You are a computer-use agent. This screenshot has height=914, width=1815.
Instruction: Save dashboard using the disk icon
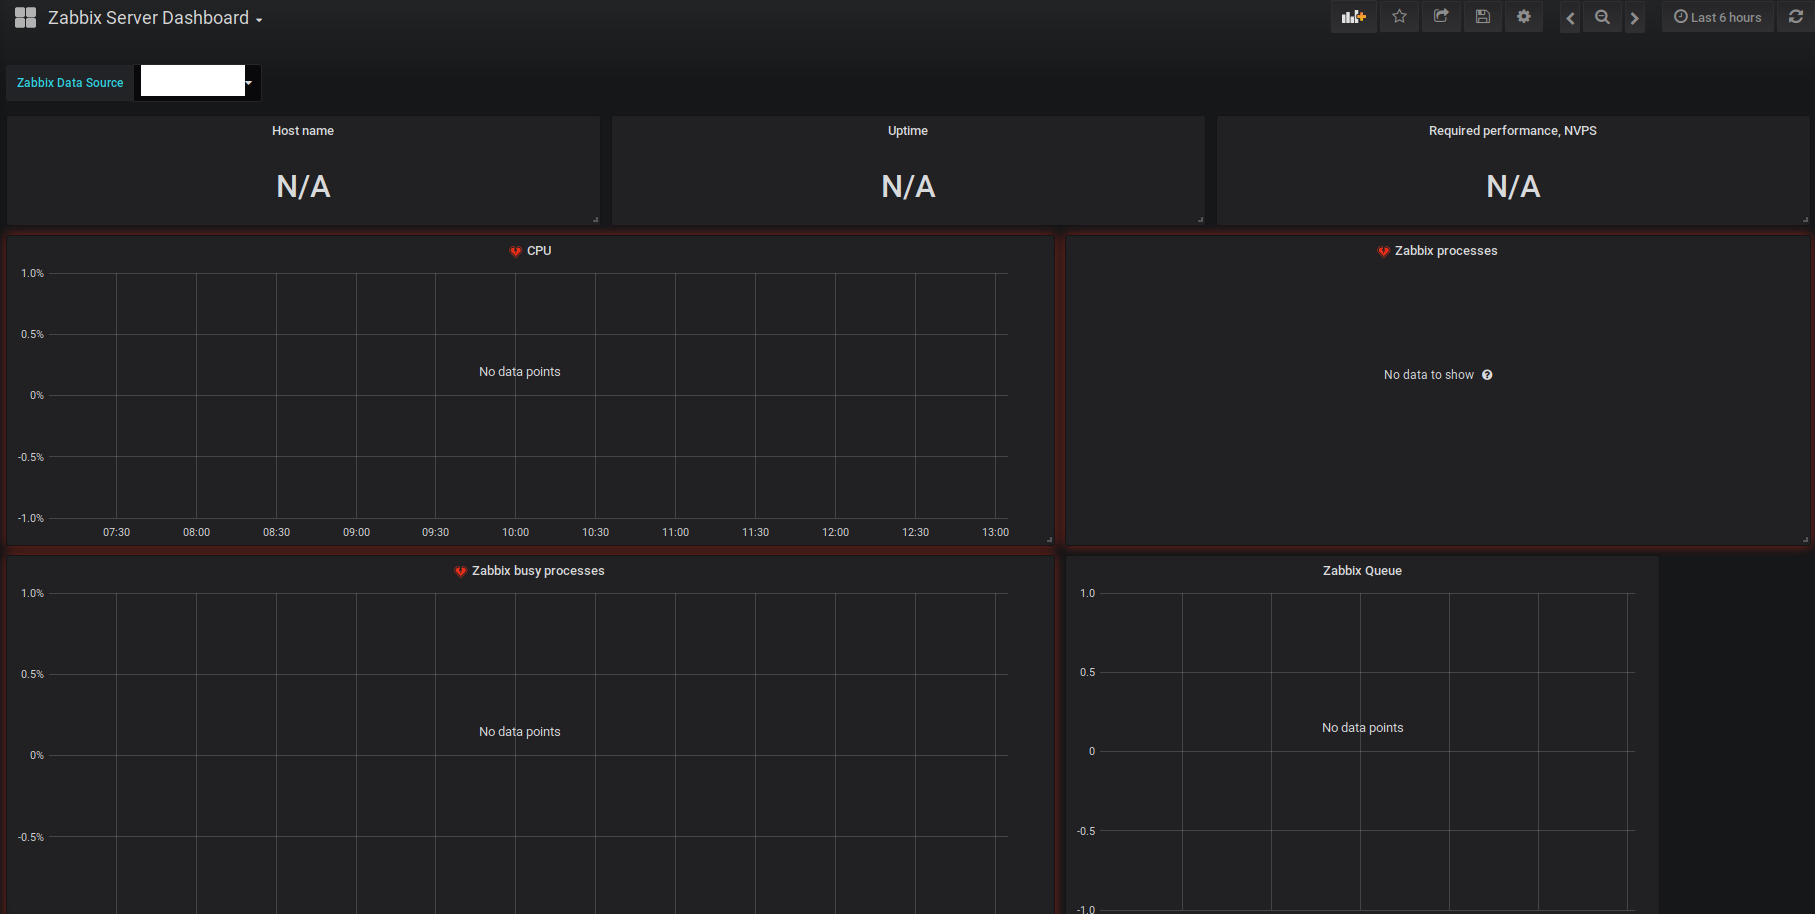click(1482, 17)
